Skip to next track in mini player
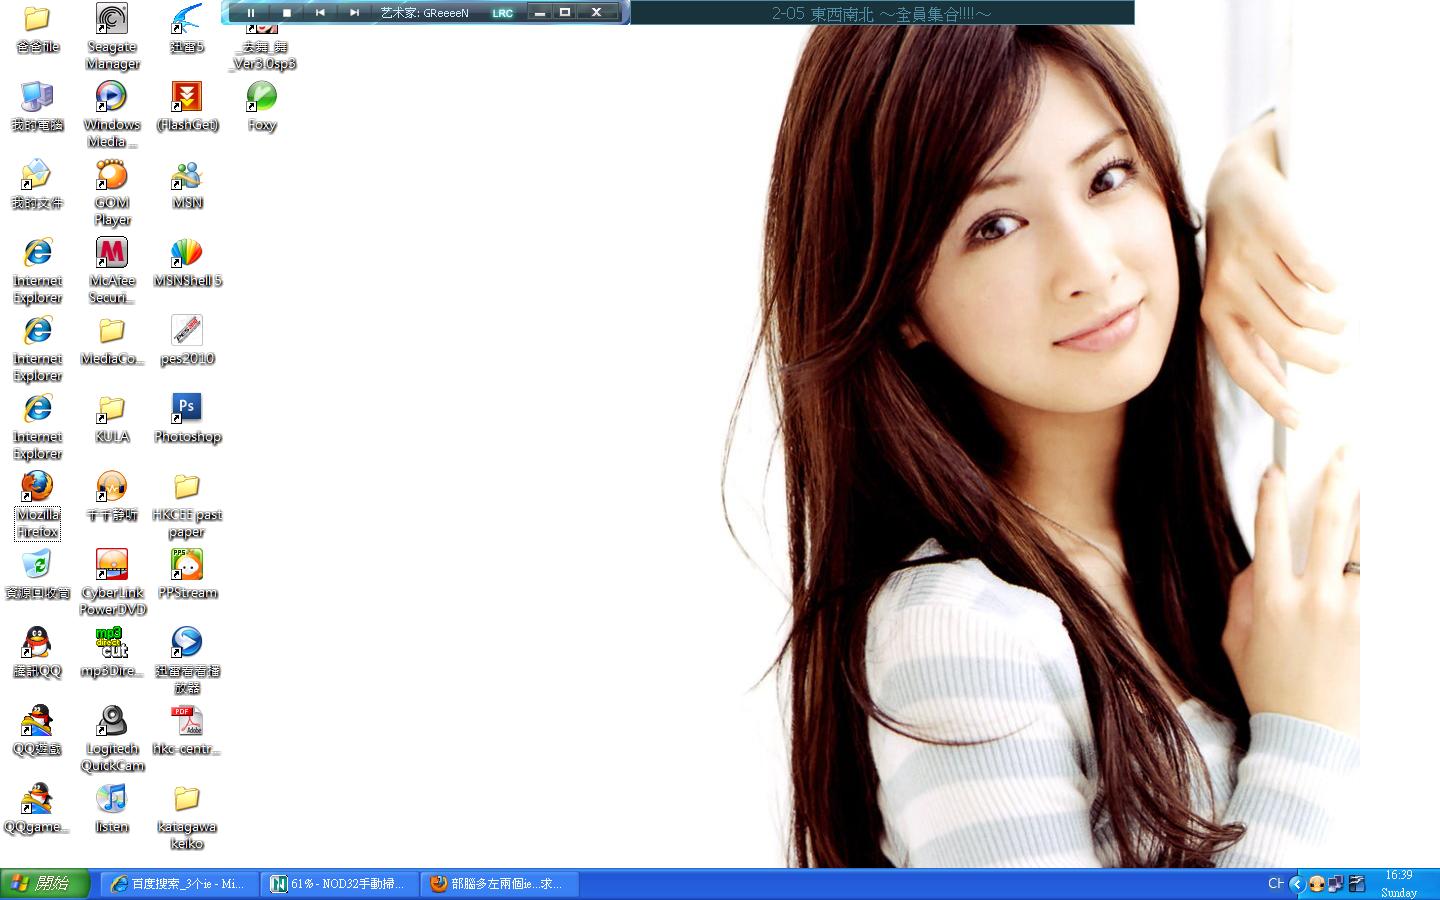The image size is (1440, 900). pyautogui.click(x=354, y=13)
